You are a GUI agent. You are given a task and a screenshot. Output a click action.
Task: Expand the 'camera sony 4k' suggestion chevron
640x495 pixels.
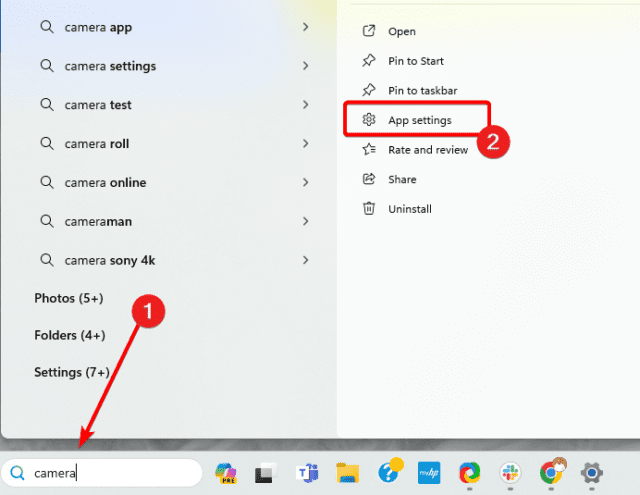305,260
